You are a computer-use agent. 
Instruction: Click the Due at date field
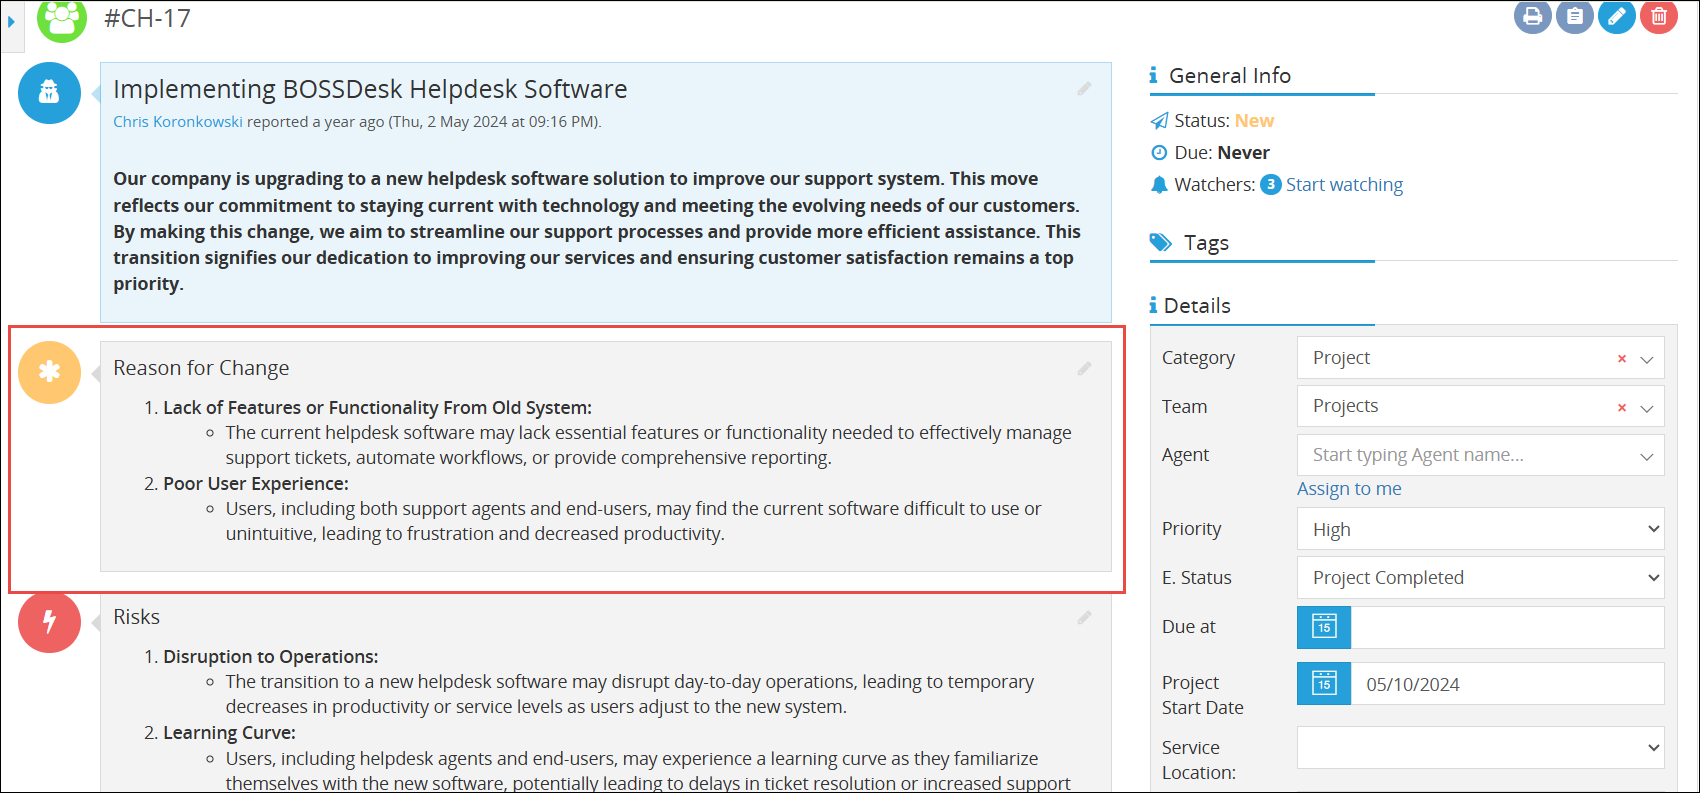point(1507,627)
